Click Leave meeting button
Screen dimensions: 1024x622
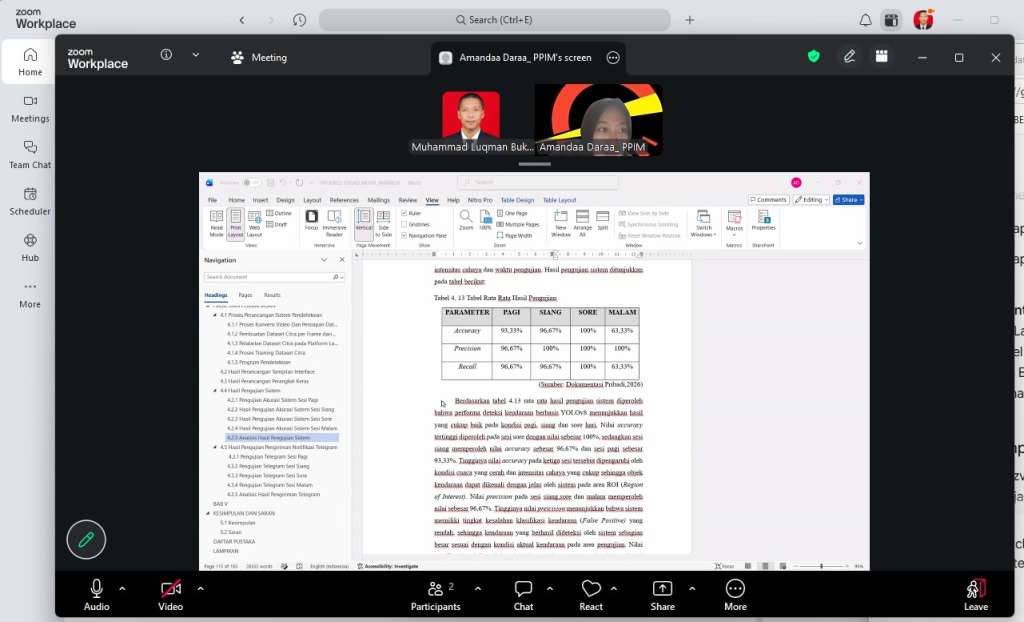[x=976, y=595]
